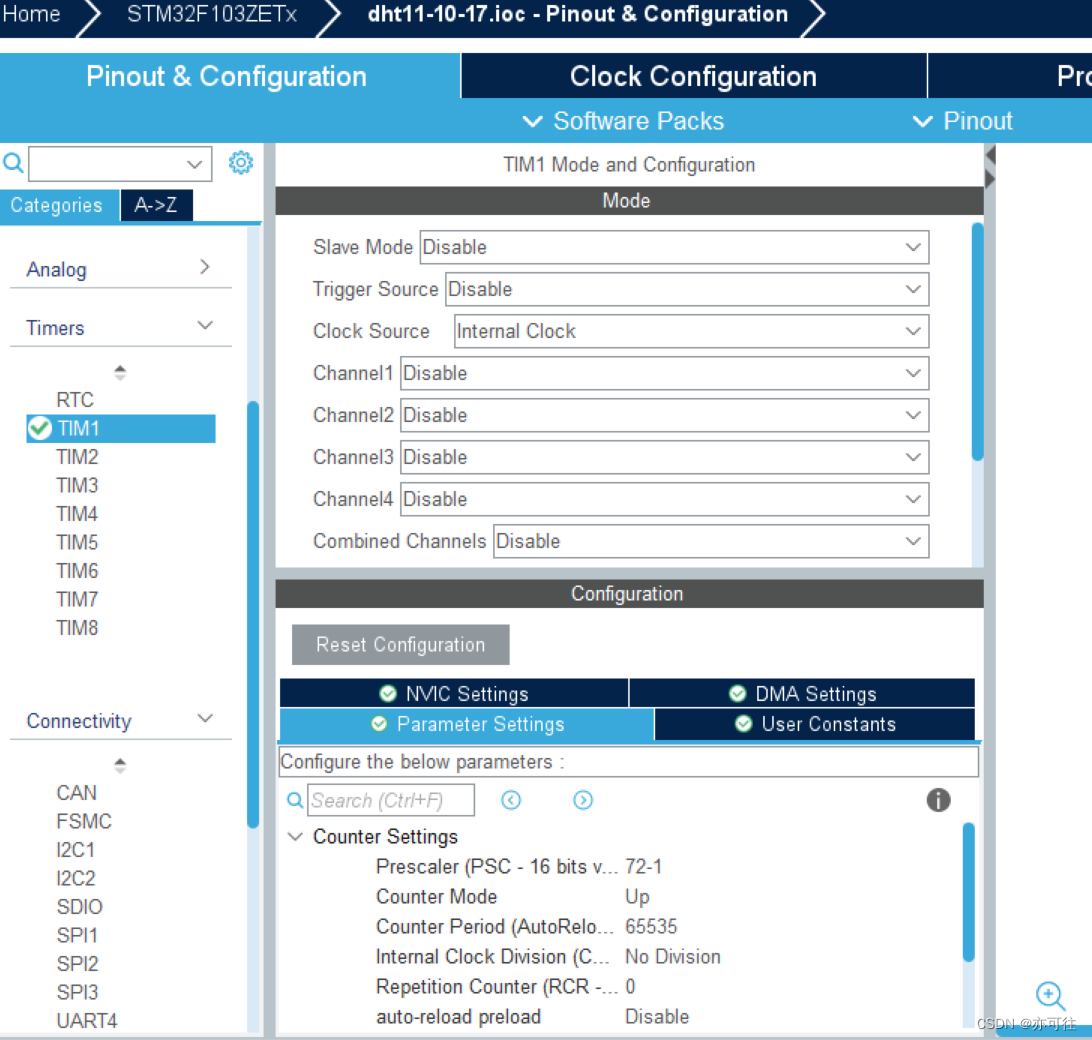The height and width of the screenshot is (1040, 1092).
Task: Click the zoom-in magnifier icon in pinout view
Action: pyautogui.click(x=1050, y=996)
